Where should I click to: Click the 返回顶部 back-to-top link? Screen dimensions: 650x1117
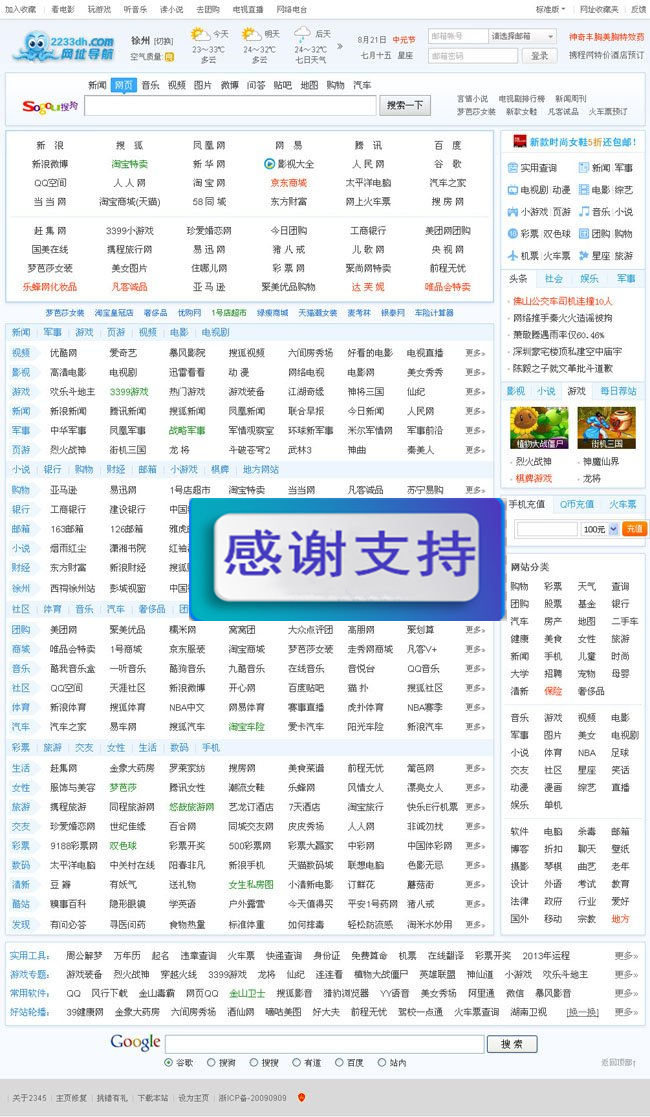[x=619, y=1062]
